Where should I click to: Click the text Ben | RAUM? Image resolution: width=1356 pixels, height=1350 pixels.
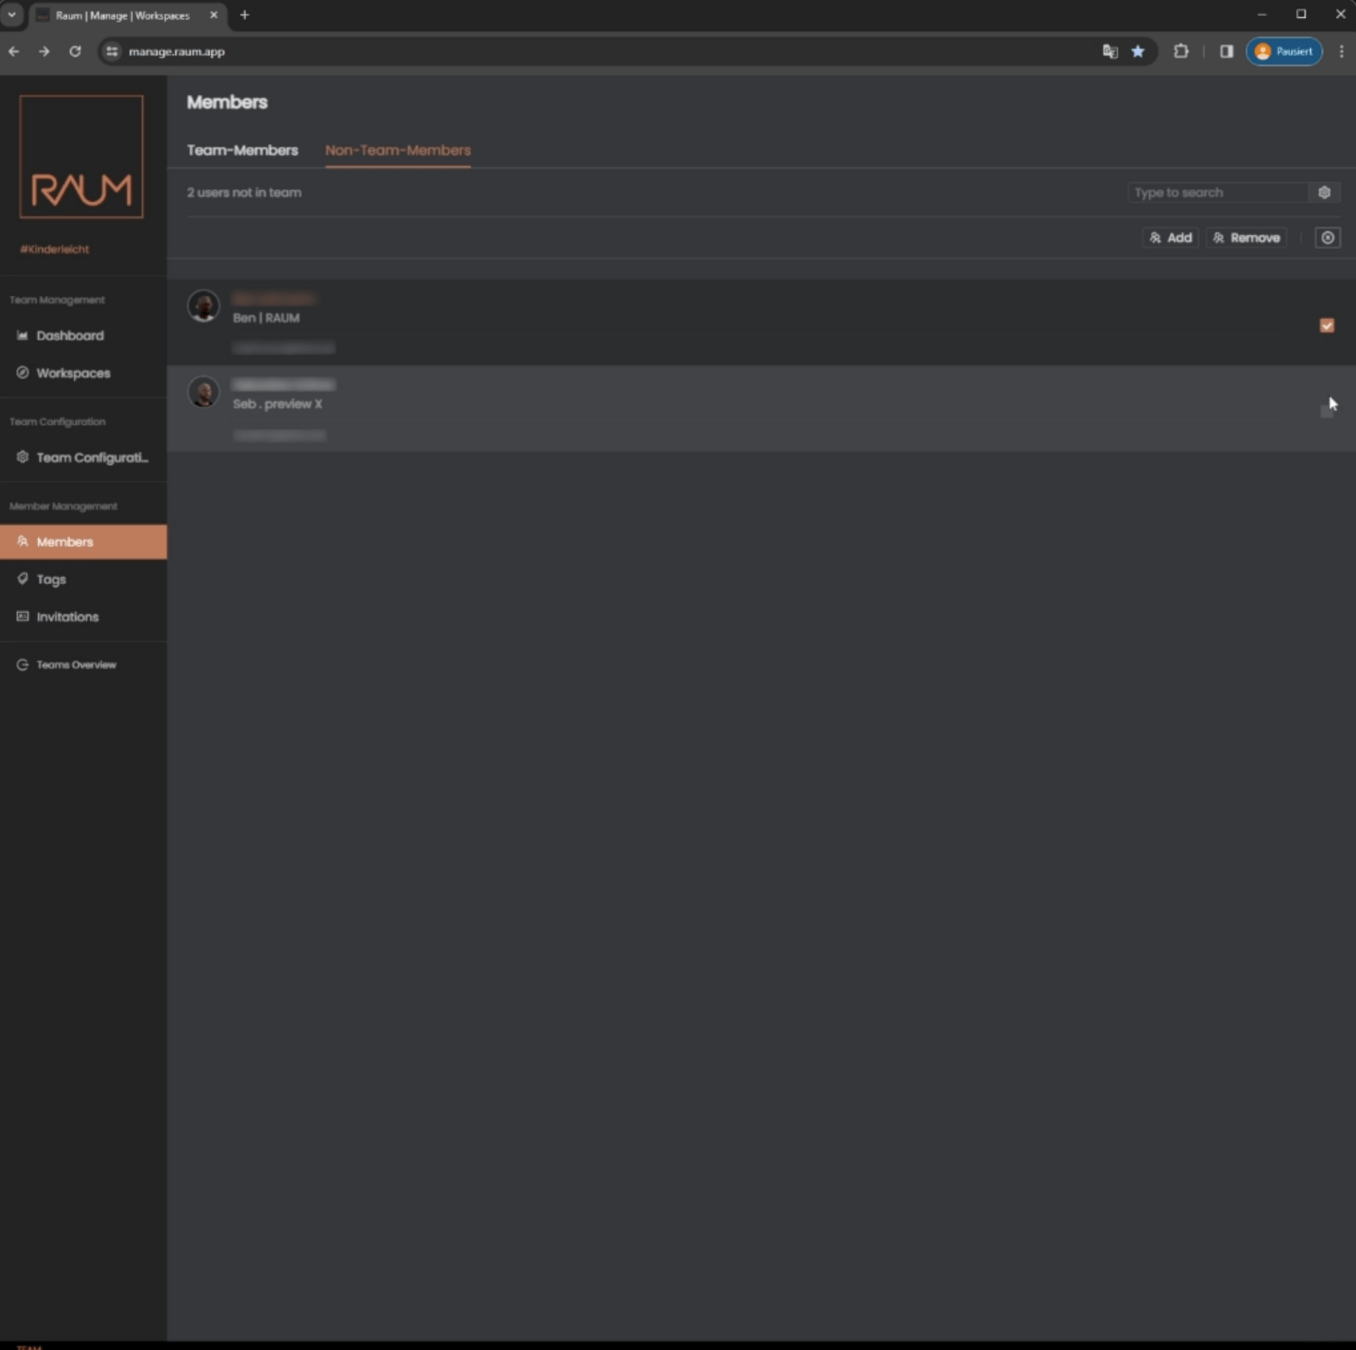(266, 318)
